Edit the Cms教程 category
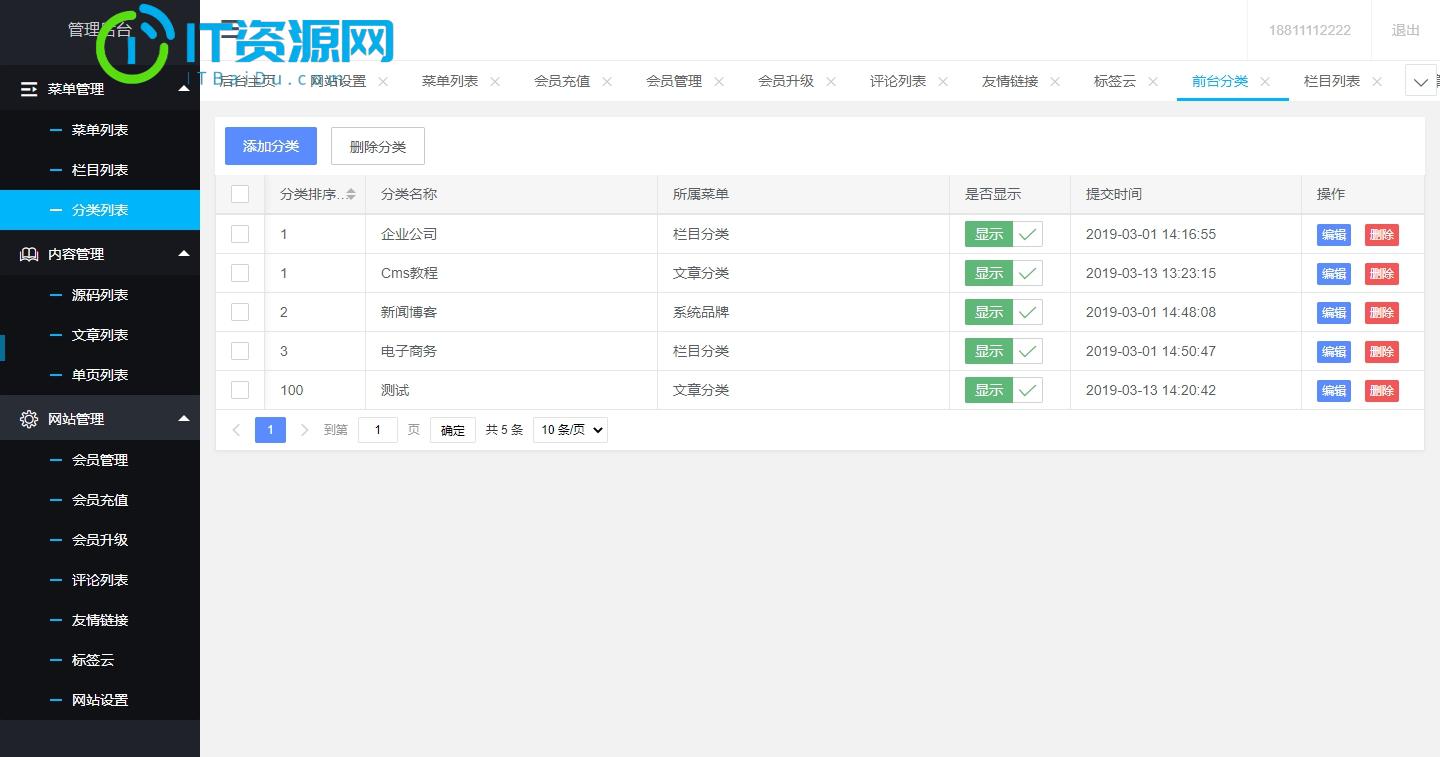 coord(1334,274)
